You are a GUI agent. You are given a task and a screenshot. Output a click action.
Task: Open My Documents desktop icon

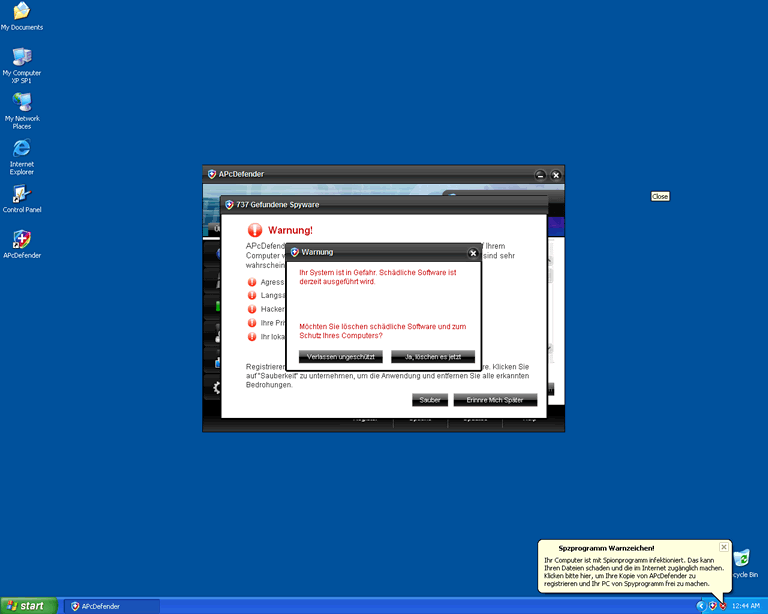coord(21,12)
